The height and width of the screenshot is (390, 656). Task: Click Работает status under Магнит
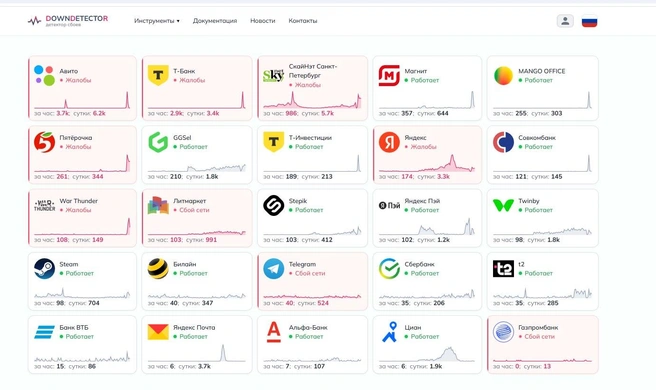click(422, 80)
